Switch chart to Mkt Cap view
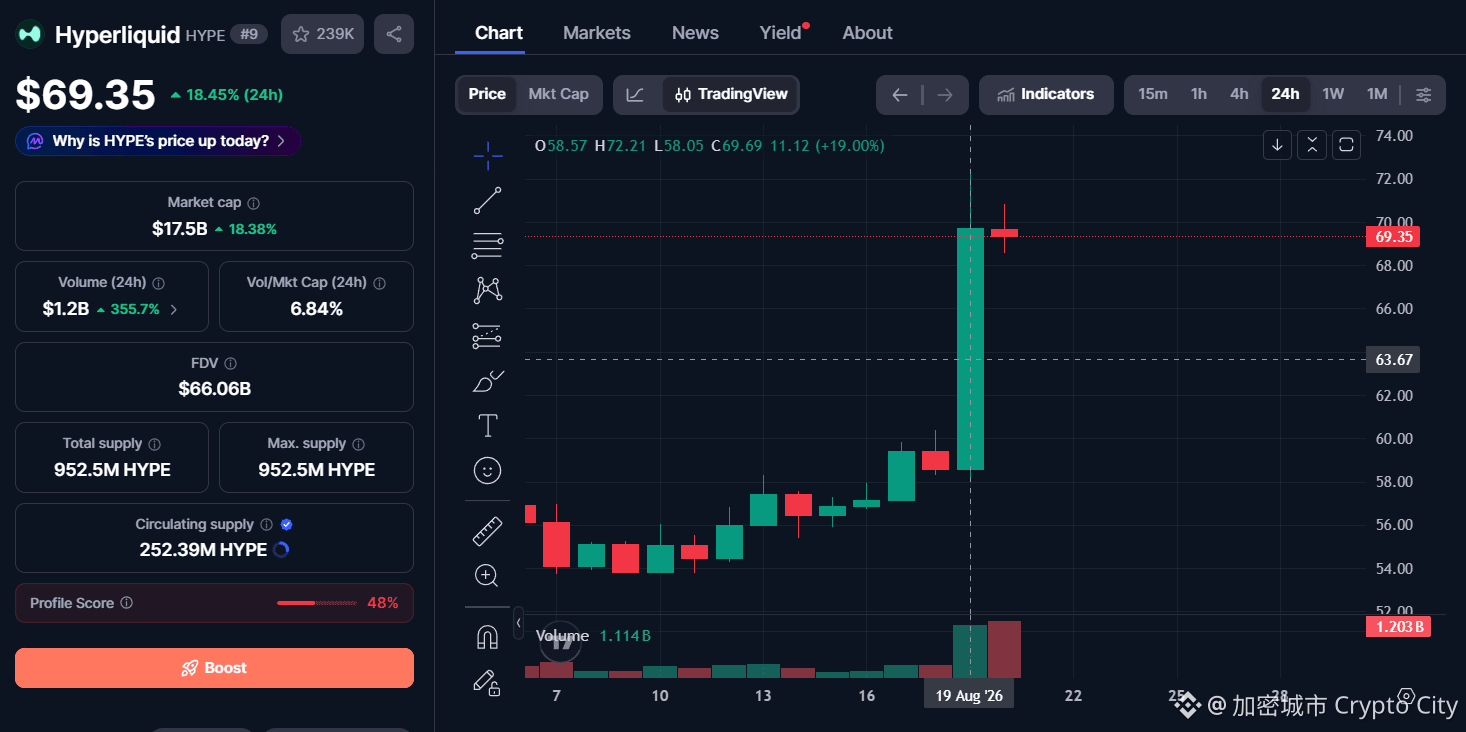Screen dimensions: 1466x732 click(x=558, y=94)
